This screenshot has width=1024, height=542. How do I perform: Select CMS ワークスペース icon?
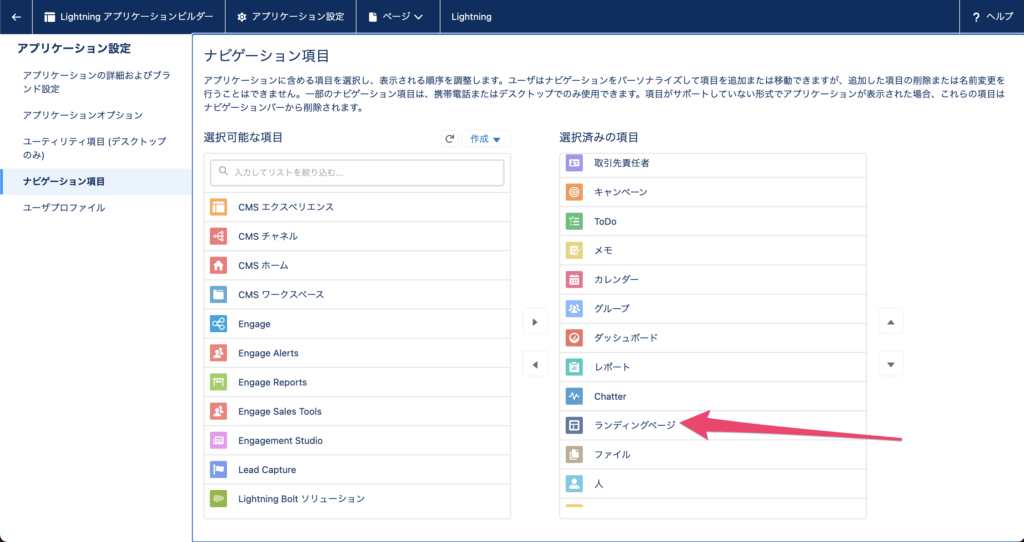pos(218,295)
